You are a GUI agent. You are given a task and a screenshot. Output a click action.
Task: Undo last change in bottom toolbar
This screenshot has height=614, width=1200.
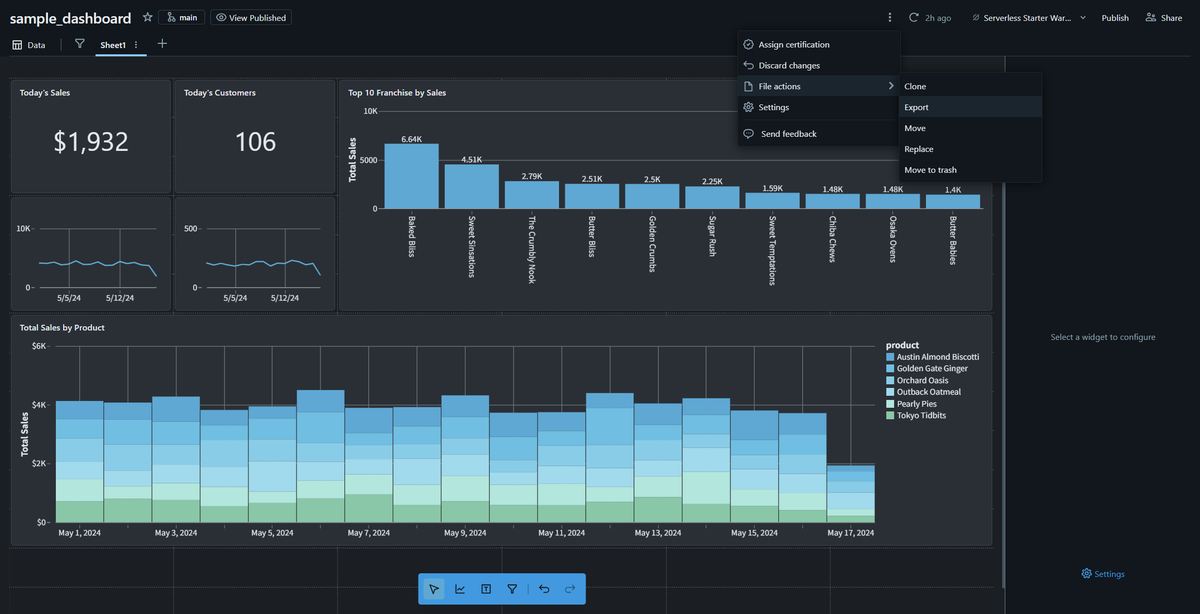544,589
